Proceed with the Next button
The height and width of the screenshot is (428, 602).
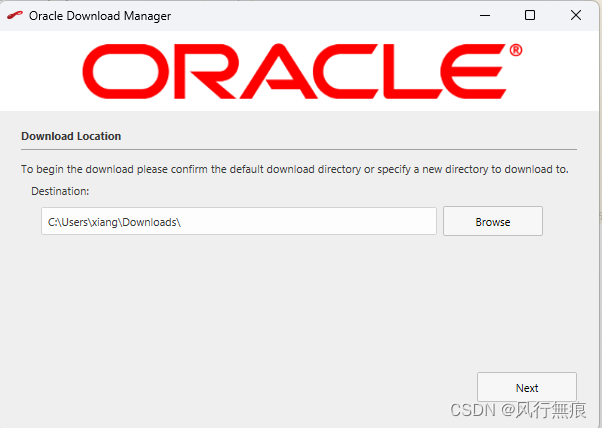pos(527,387)
